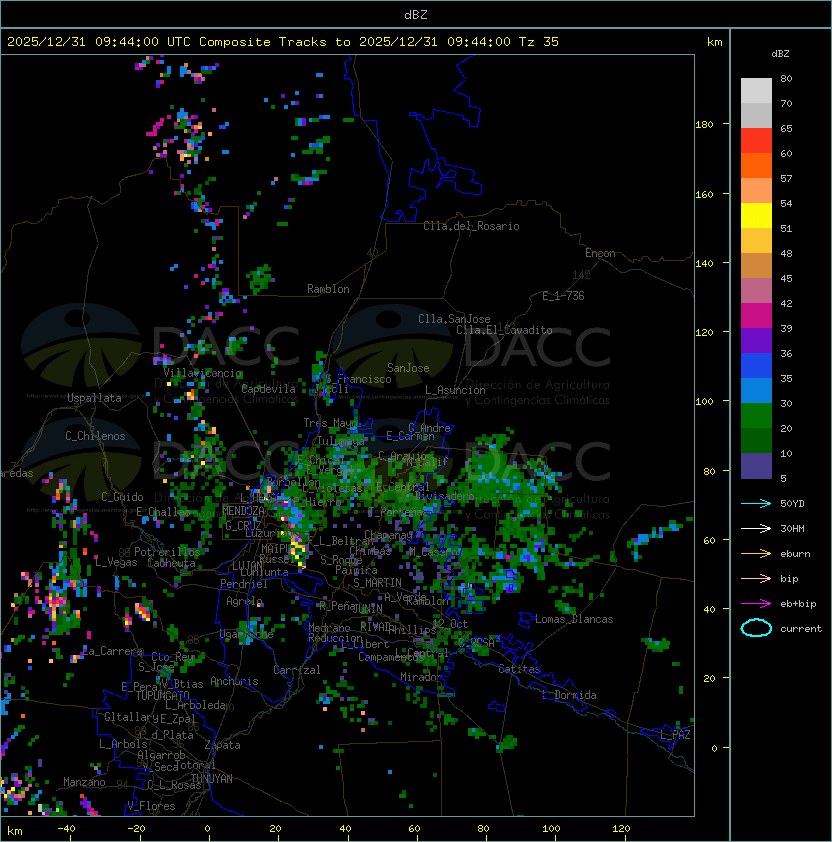Click the 'Encon' map label
The height and width of the screenshot is (842, 832).
[x=600, y=253]
